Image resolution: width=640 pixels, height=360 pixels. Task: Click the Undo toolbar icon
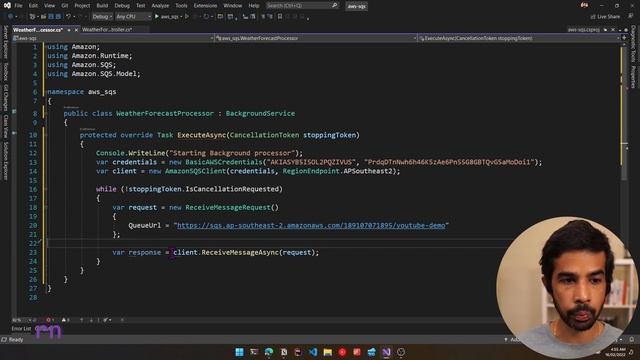click(x=68, y=17)
